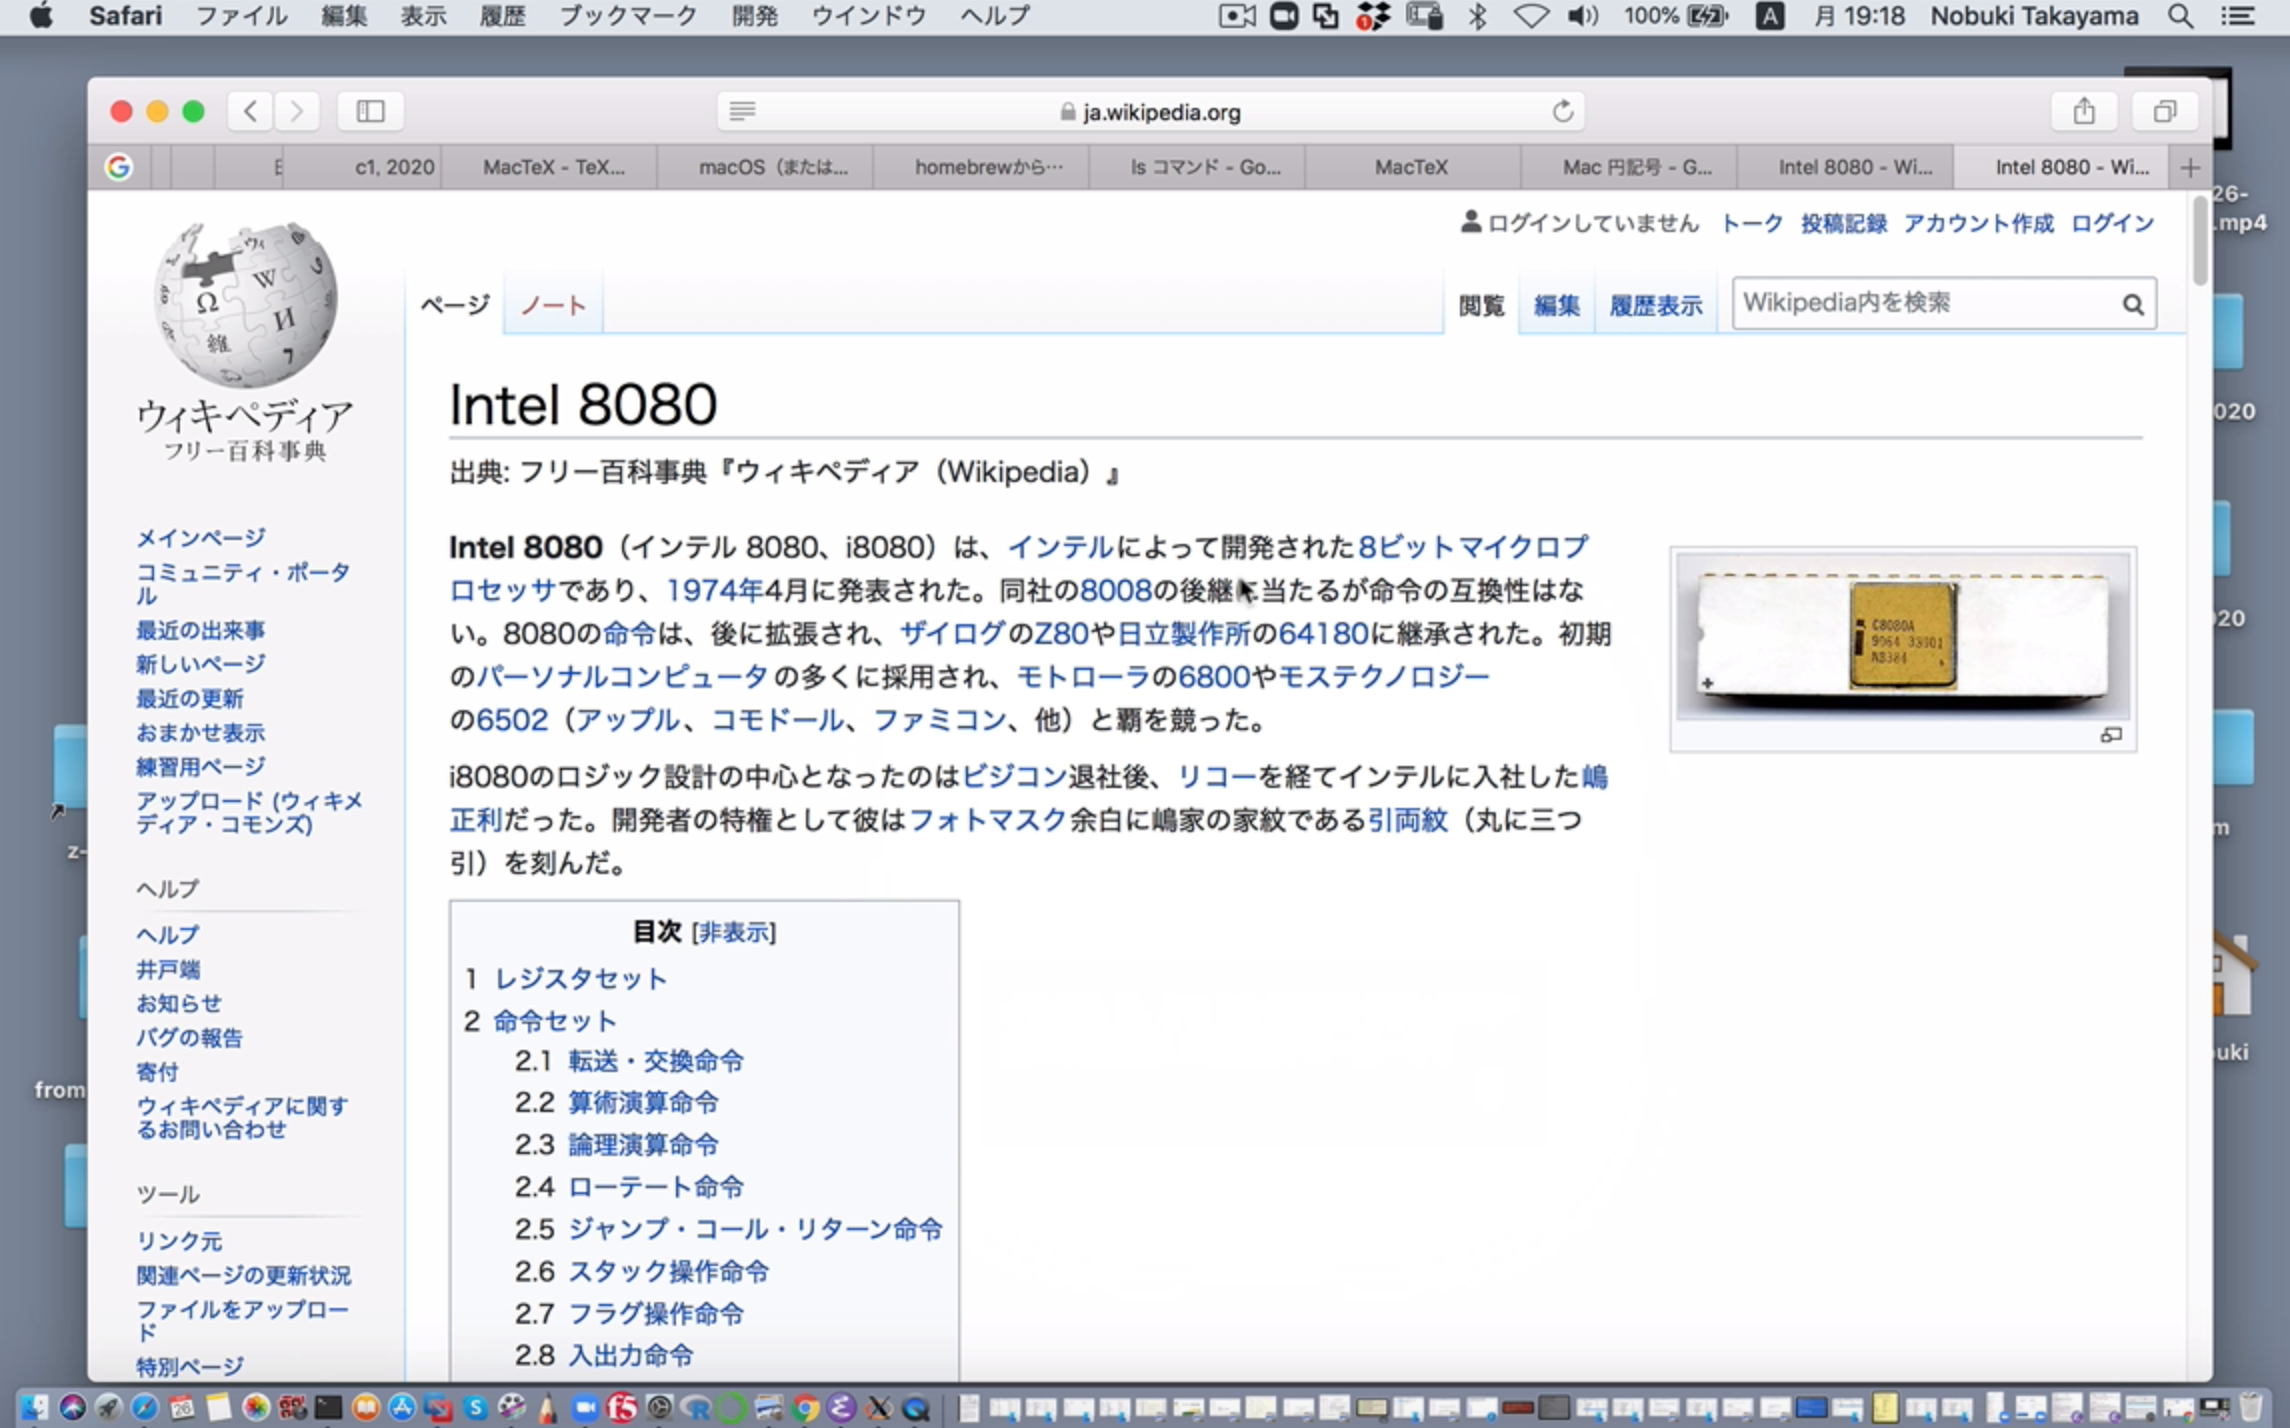This screenshot has width=2290, height=1428.
Task: Open the Share menu icon
Action: 2084,111
